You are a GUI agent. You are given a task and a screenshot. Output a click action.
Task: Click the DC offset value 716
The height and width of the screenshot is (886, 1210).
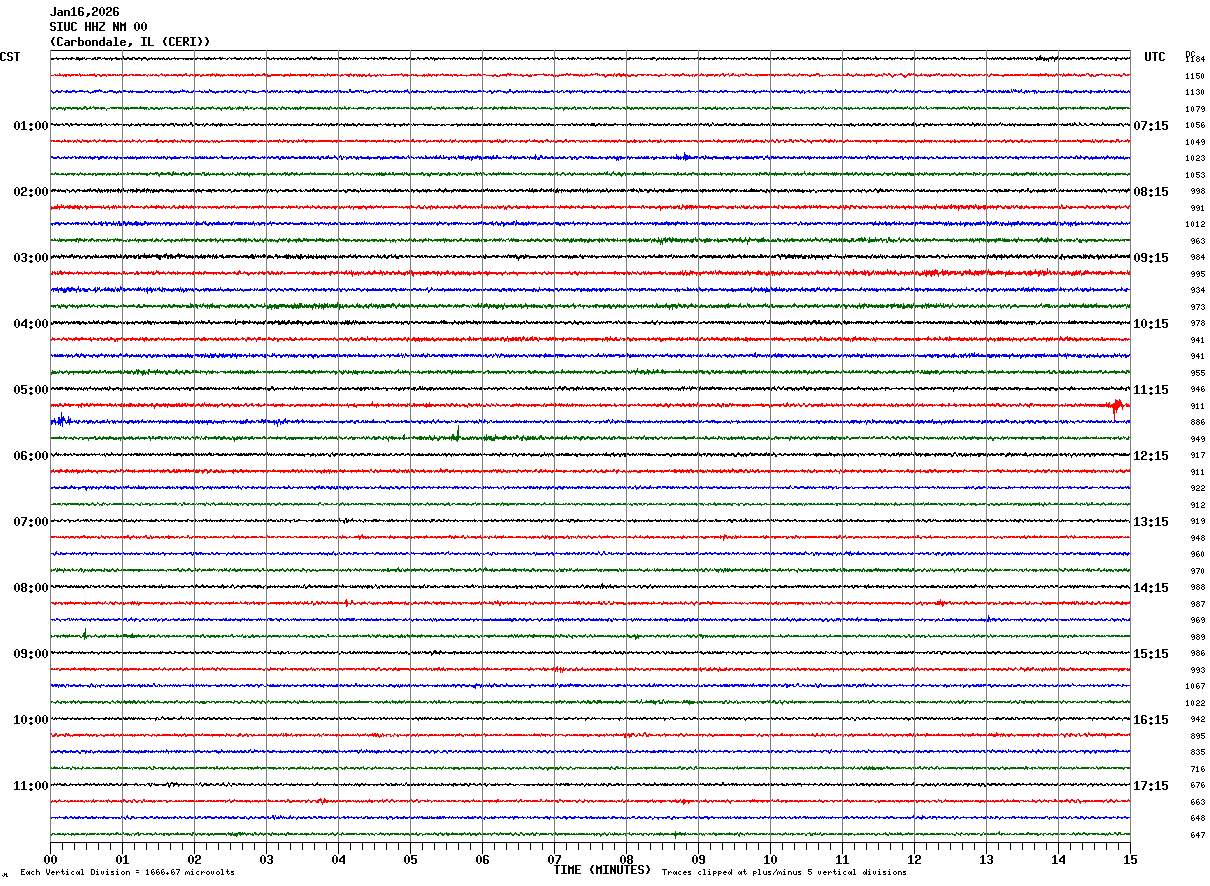[1197, 769]
